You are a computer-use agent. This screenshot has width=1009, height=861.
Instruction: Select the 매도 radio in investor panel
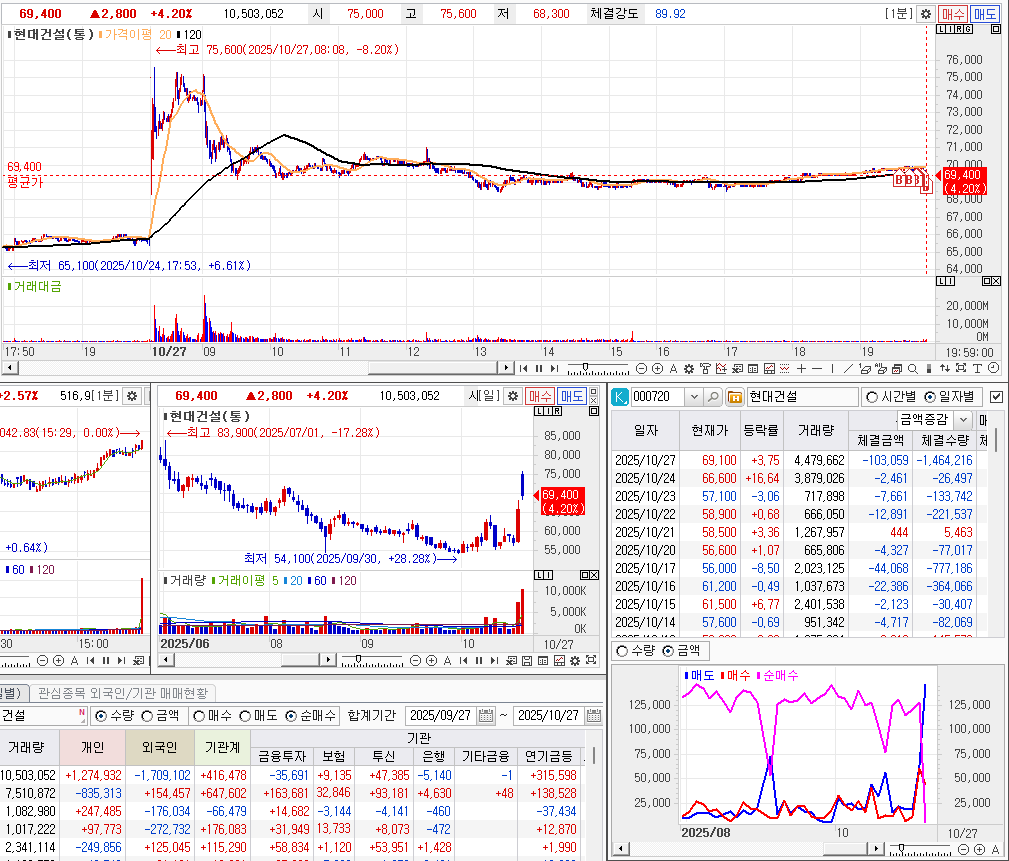(x=245, y=716)
